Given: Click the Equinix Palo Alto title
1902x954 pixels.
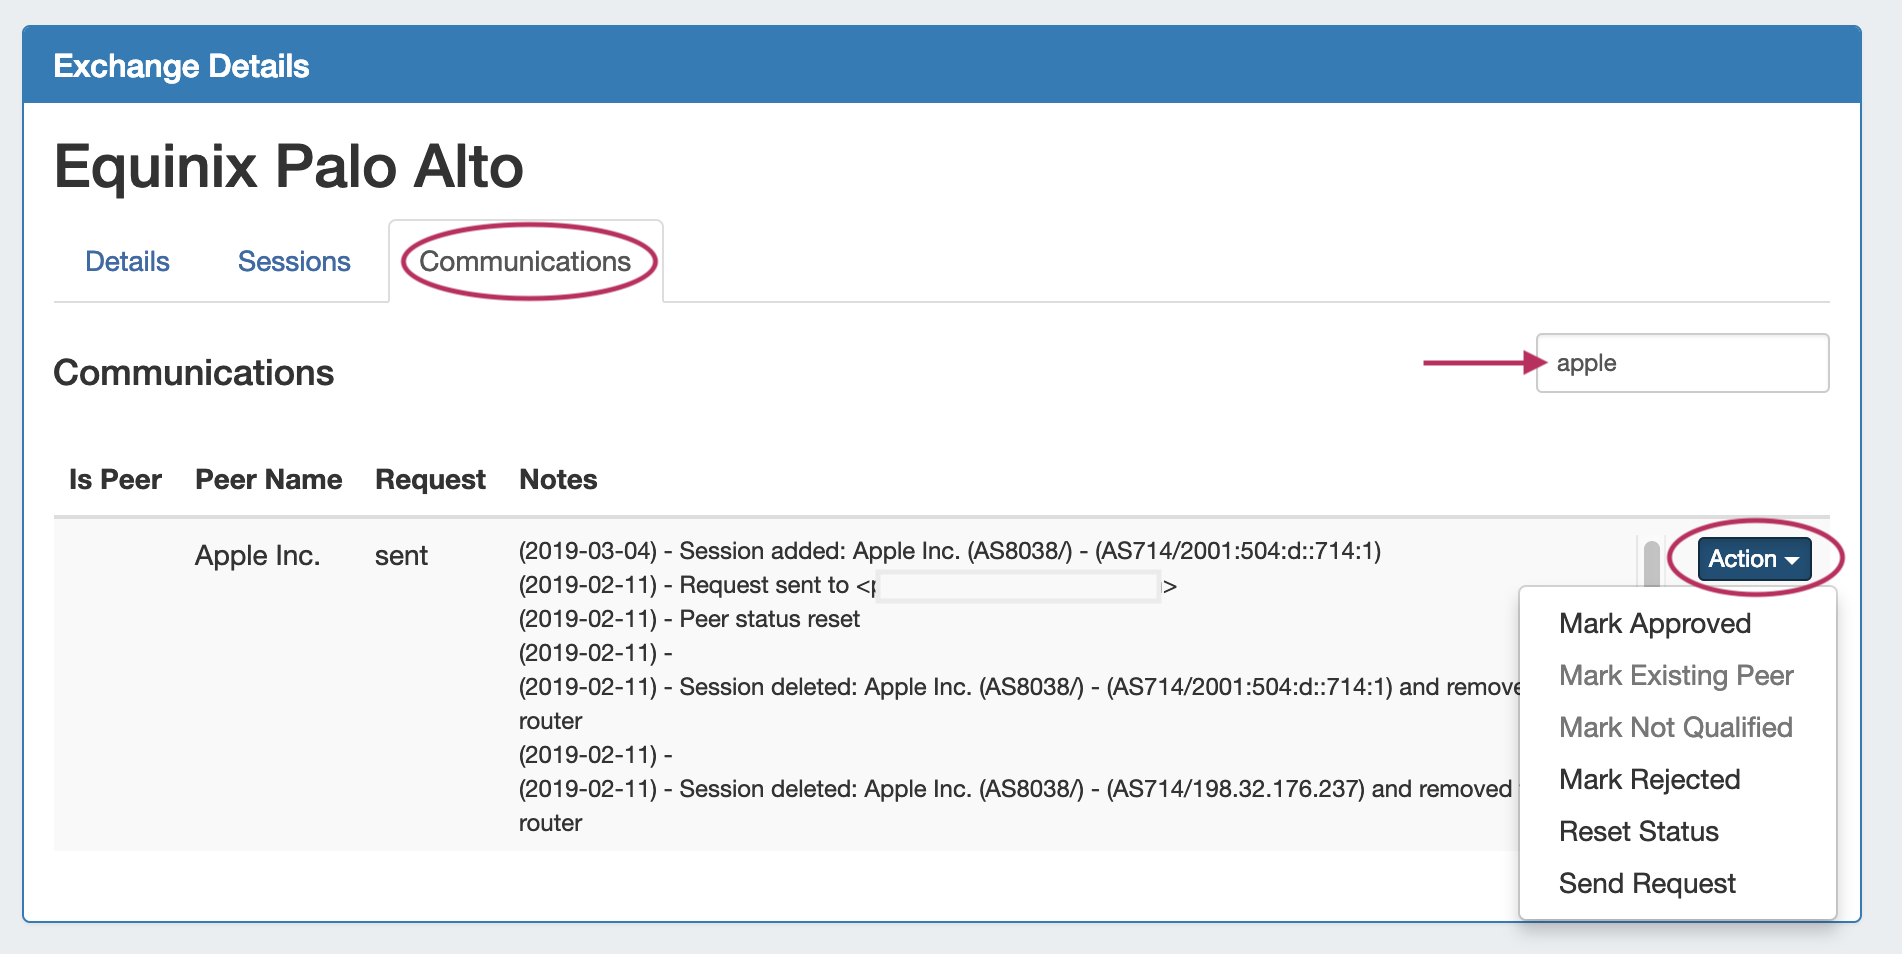Looking at the screenshot, I should point(288,166).
